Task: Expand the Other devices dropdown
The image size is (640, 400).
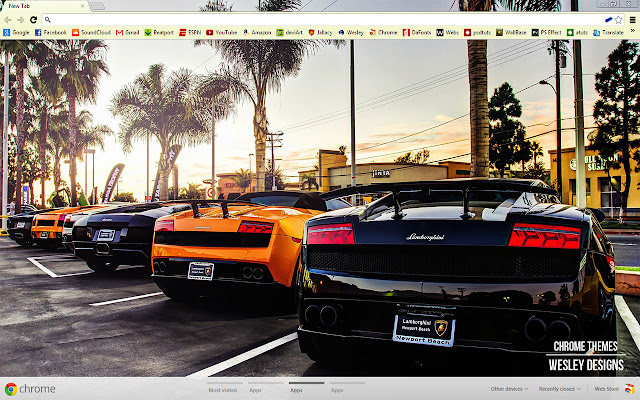Action: (509, 389)
